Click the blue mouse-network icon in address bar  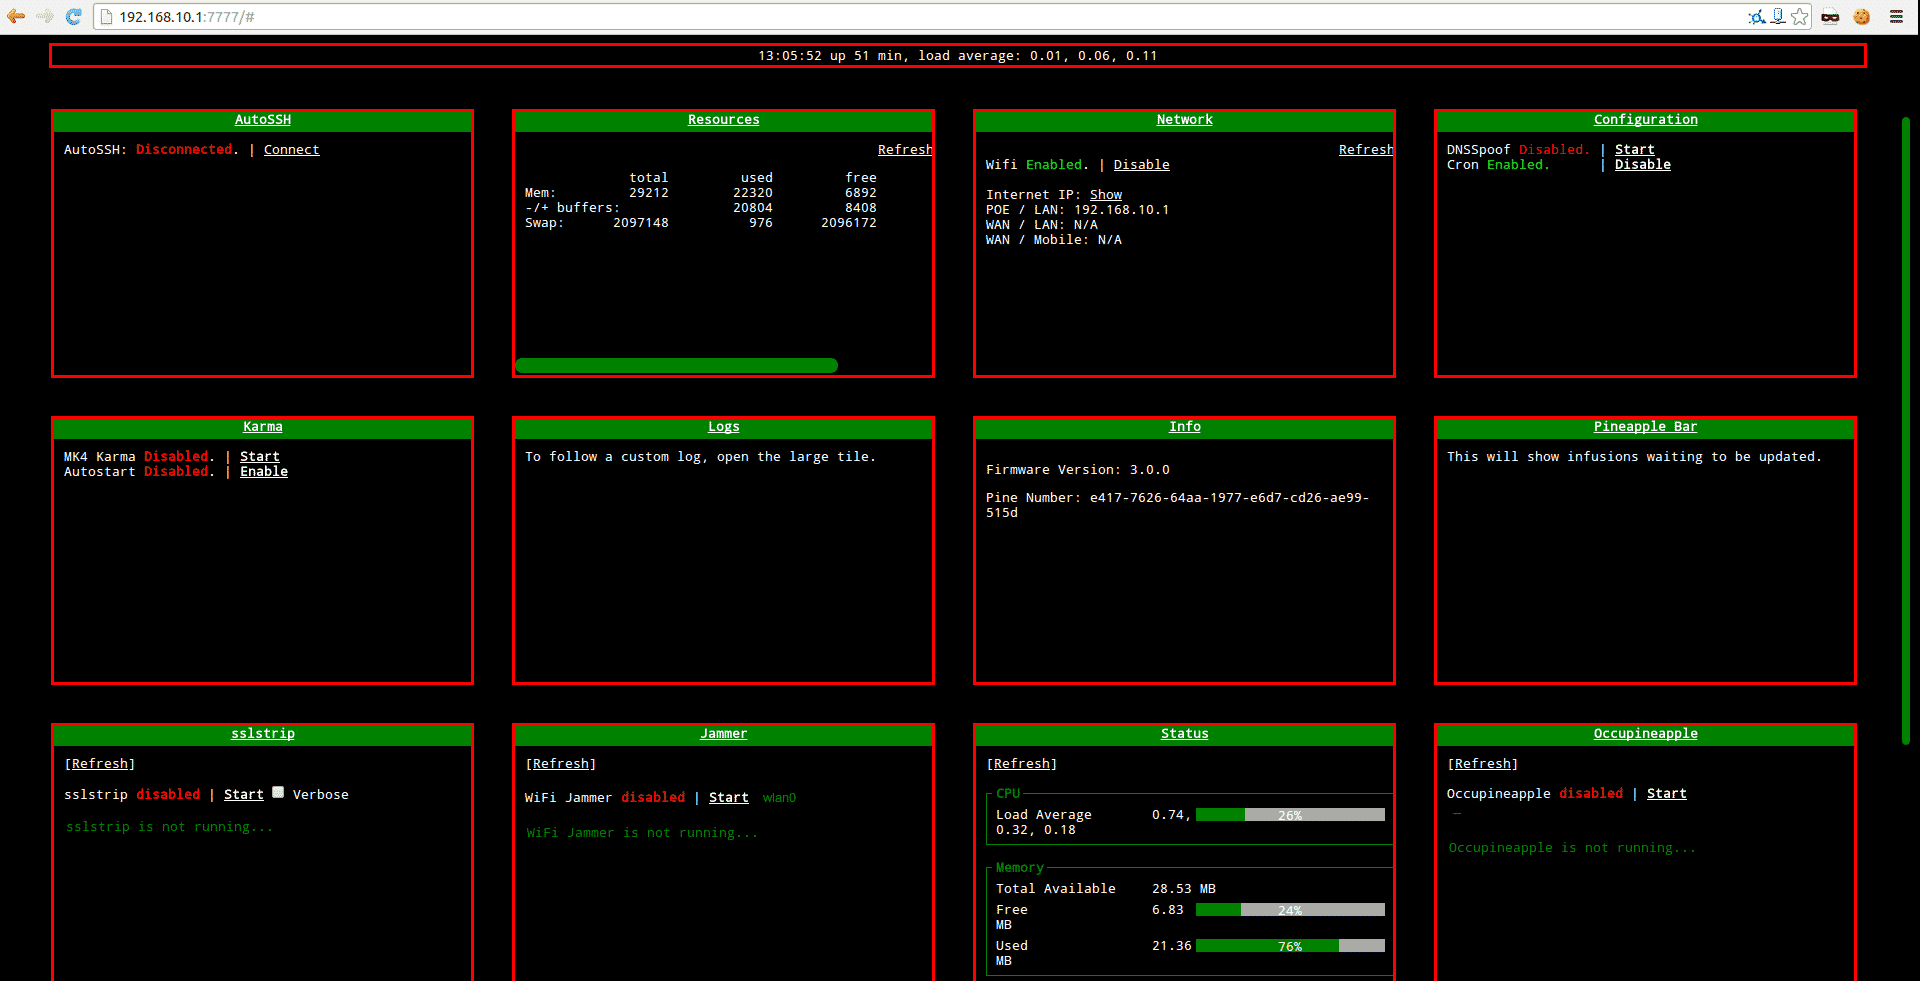pos(1756,17)
